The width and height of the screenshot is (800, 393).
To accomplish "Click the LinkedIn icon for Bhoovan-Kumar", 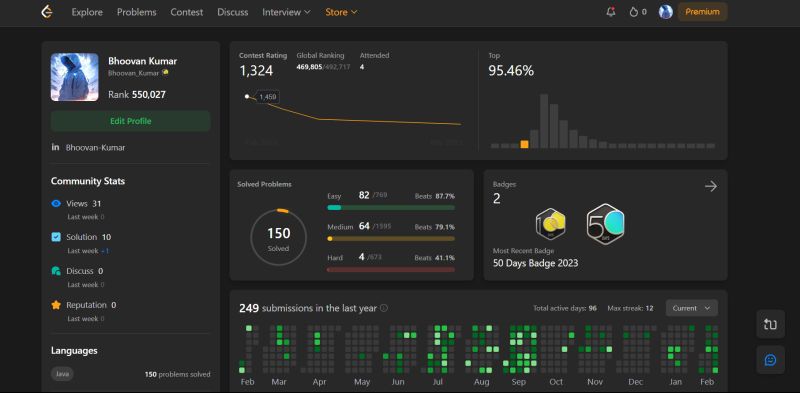I will coord(55,147).
